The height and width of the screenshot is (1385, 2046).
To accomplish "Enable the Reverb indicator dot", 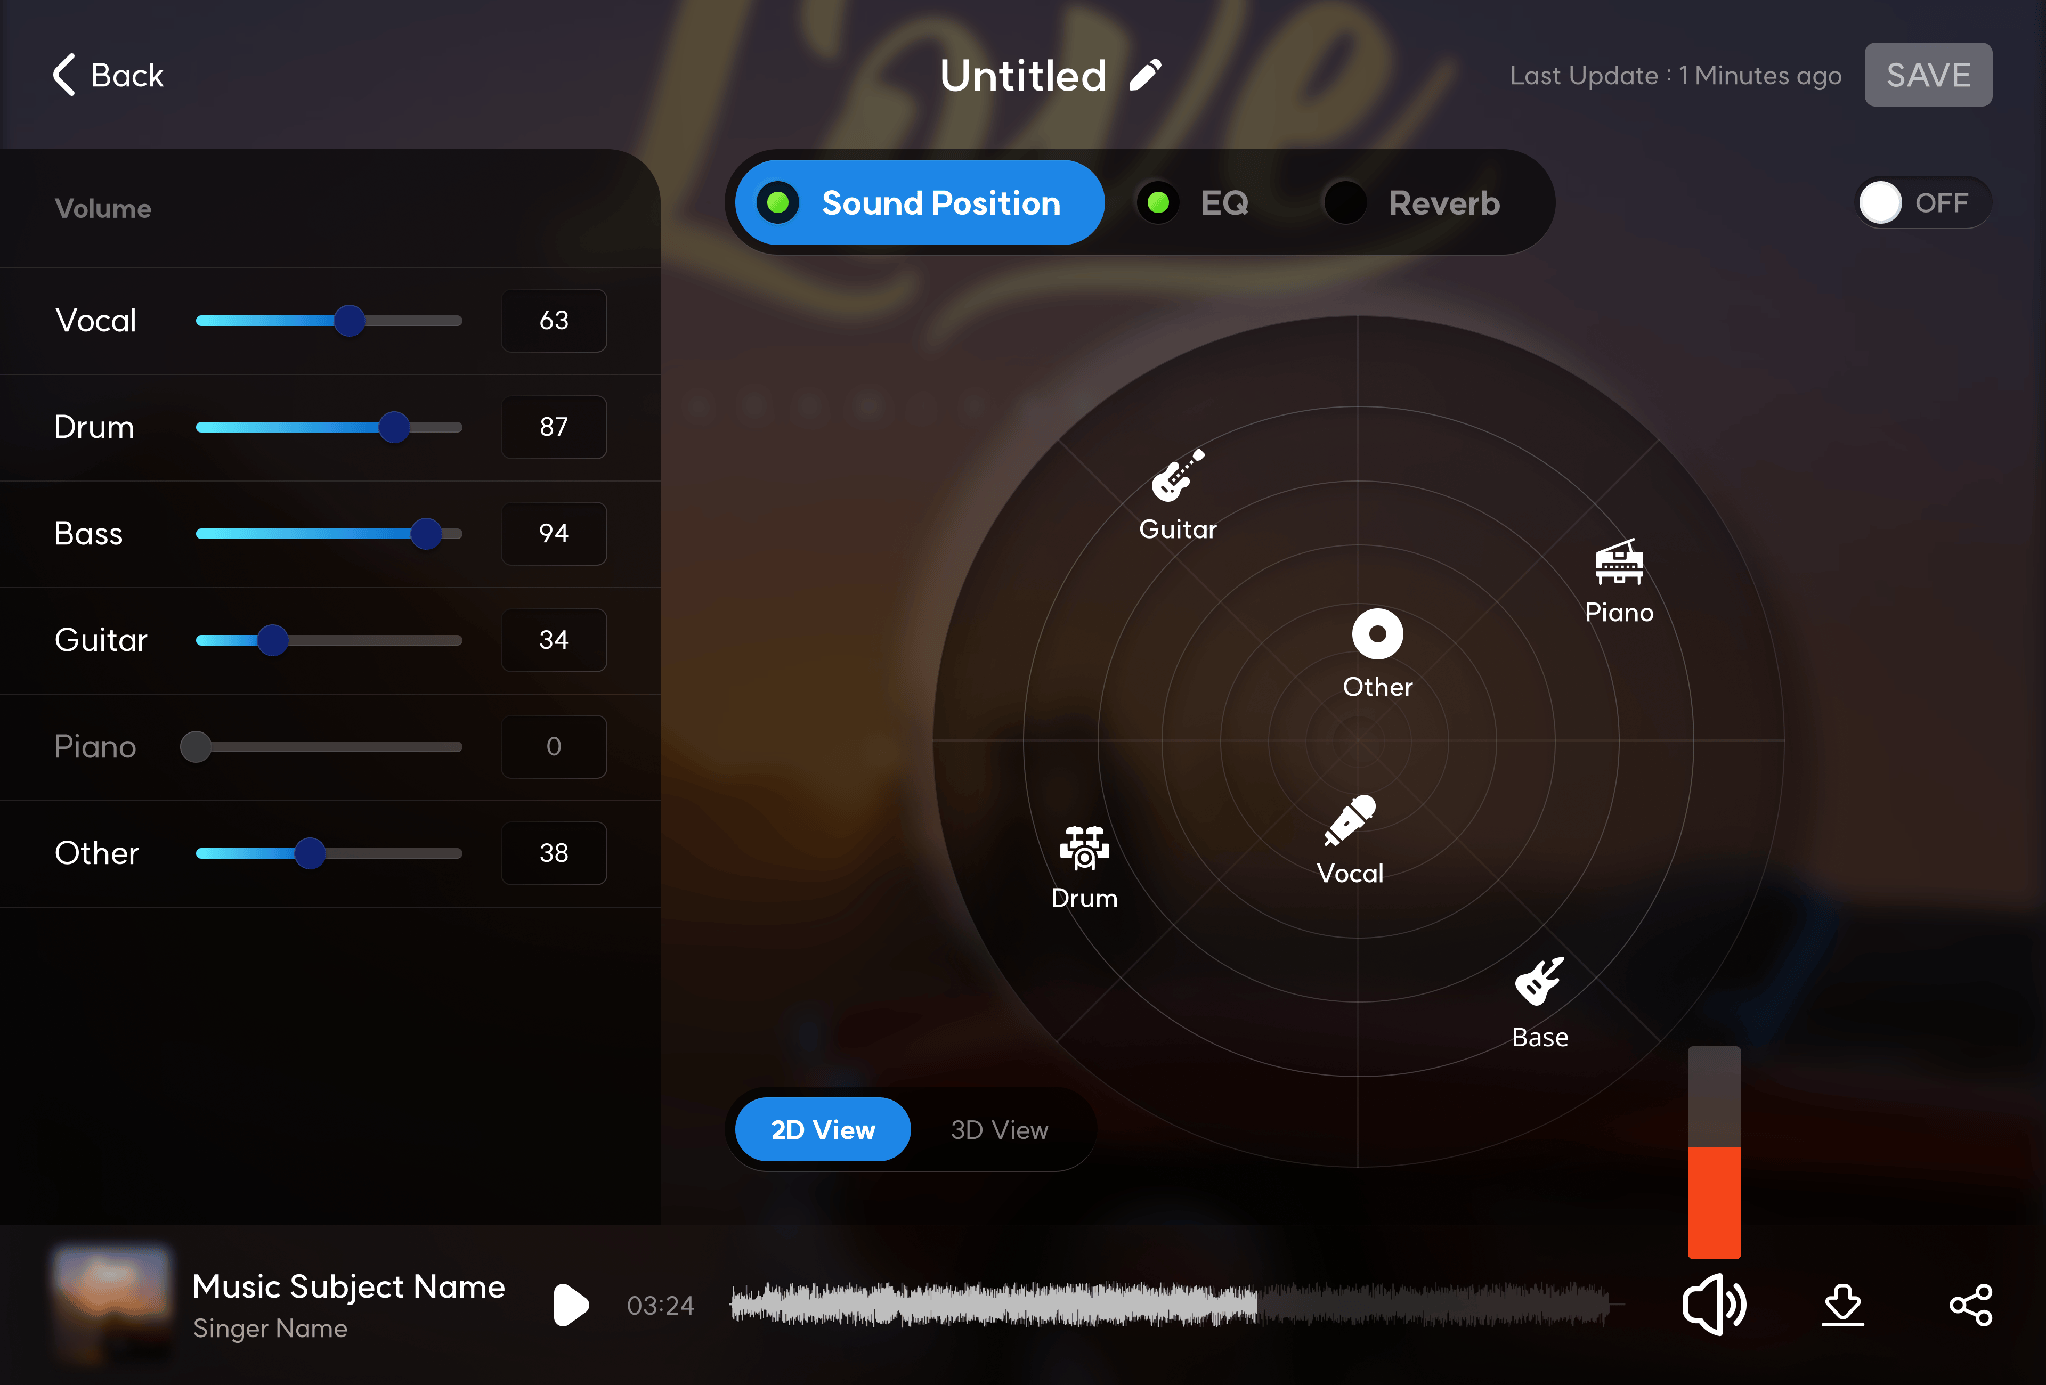I will (1345, 203).
